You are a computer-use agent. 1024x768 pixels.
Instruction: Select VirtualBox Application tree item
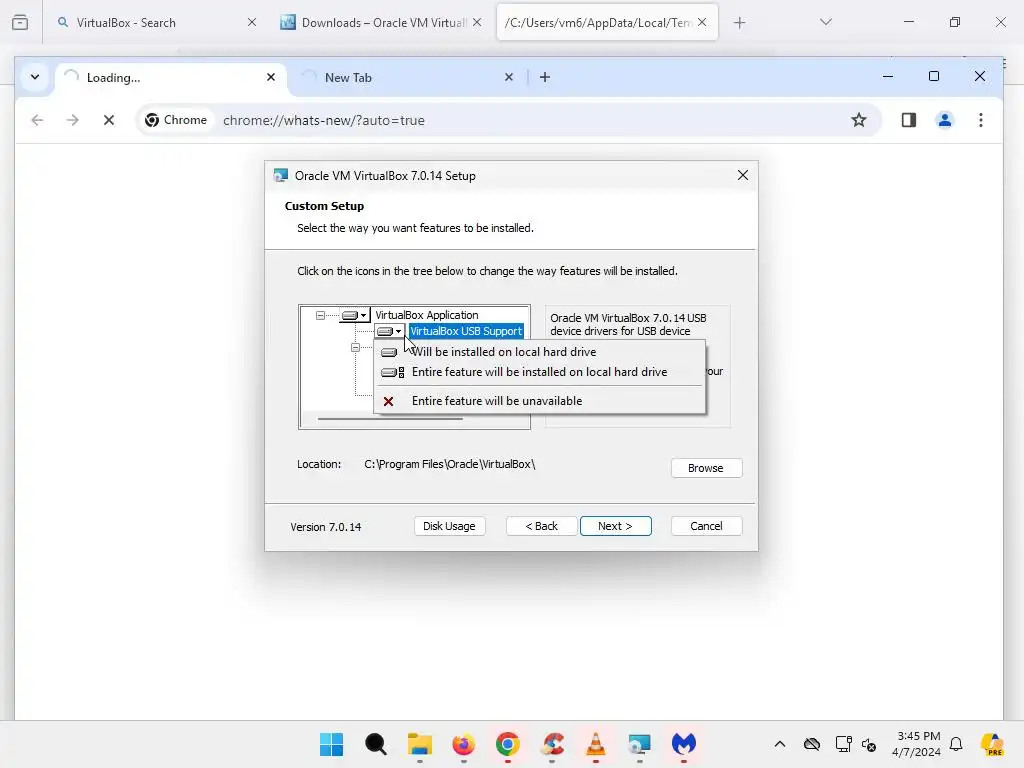[426, 315]
